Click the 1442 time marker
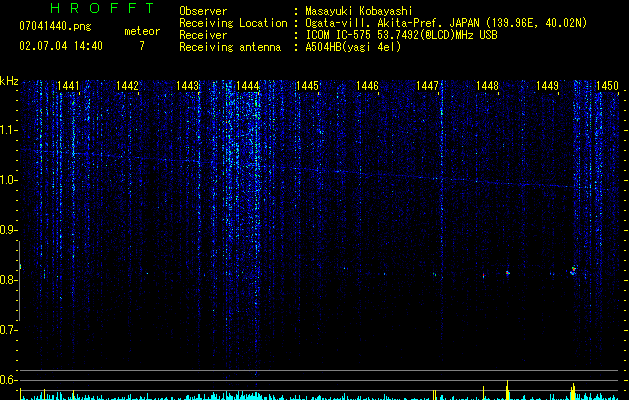The height and width of the screenshot is (400, 629). (128, 85)
